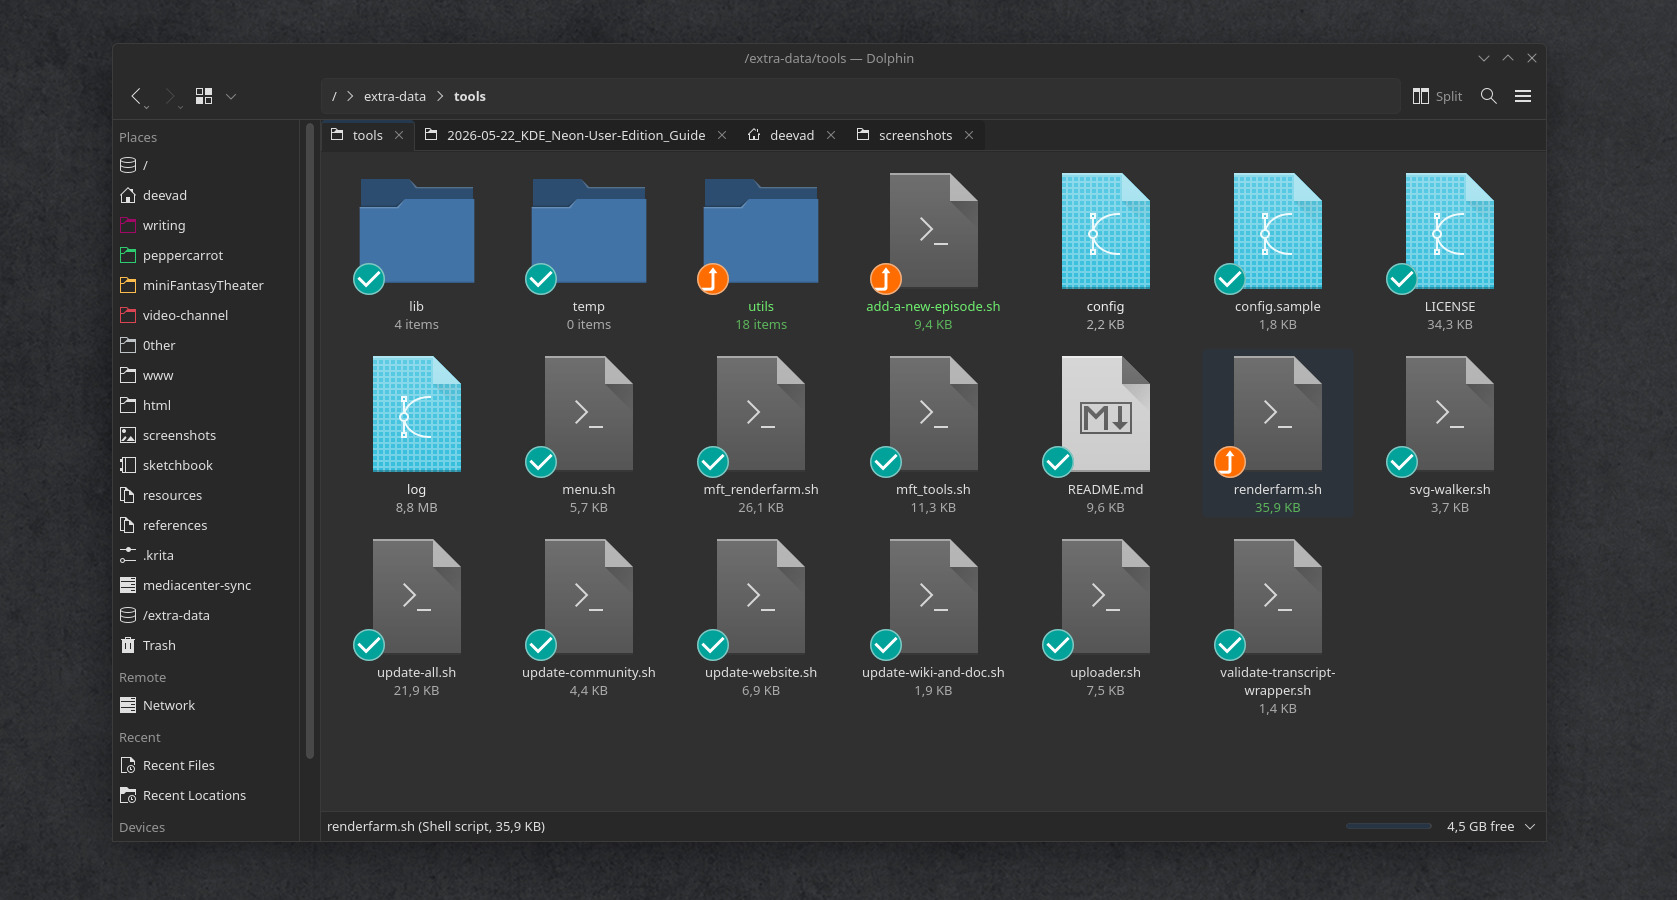1677x900 pixels.
Task: Select the icons view mode button
Action: click(x=204, y=96)
